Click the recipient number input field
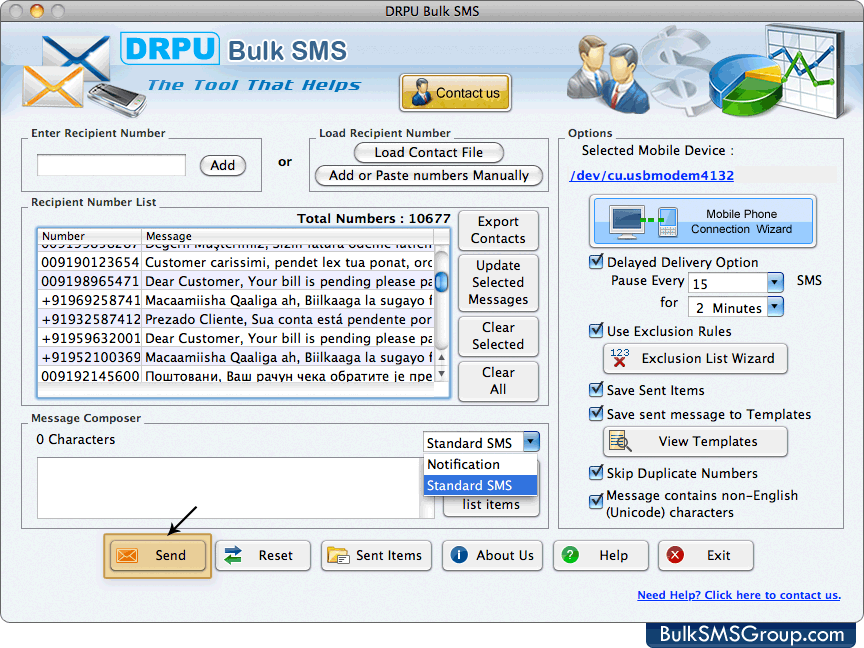Screen dimensions: 864x648 [110, 165]
